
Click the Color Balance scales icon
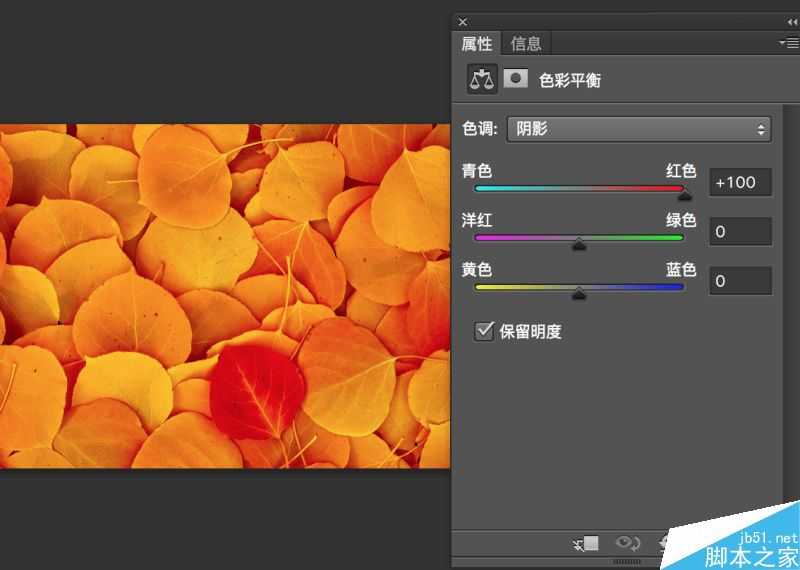click(x=482, y=79)
